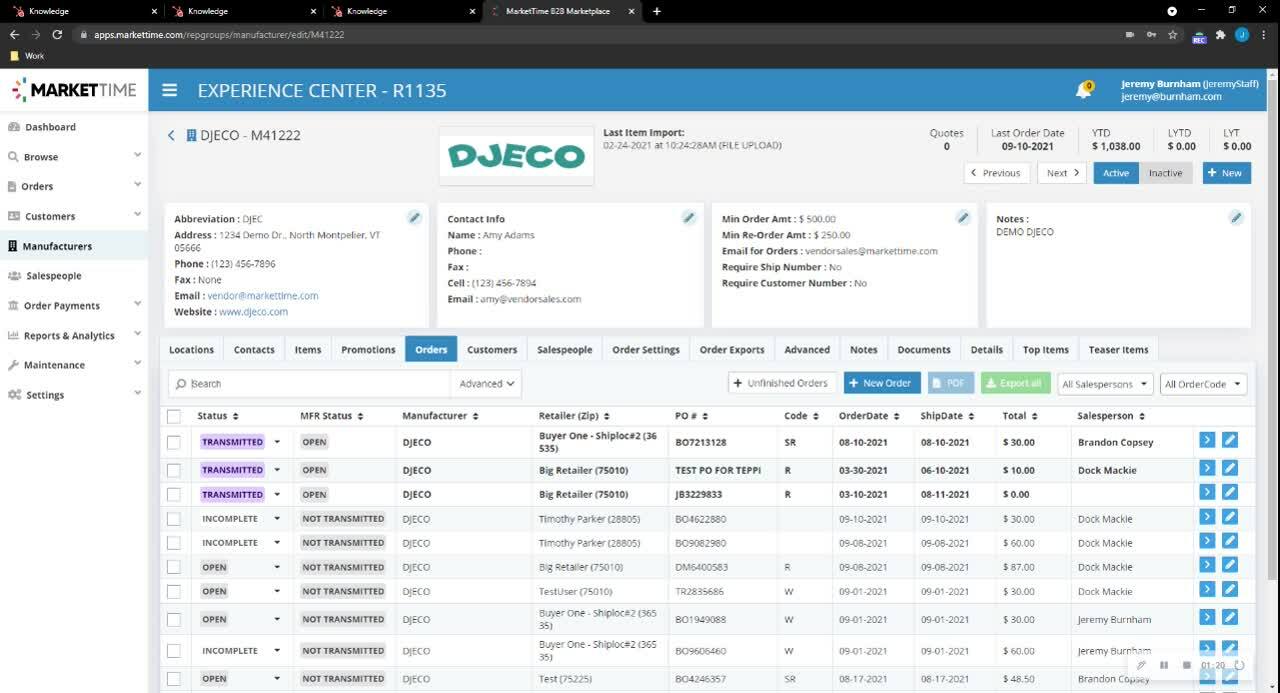Open order TEST PO FOR TEPPI arrow icon

(x=1207, y=468)
